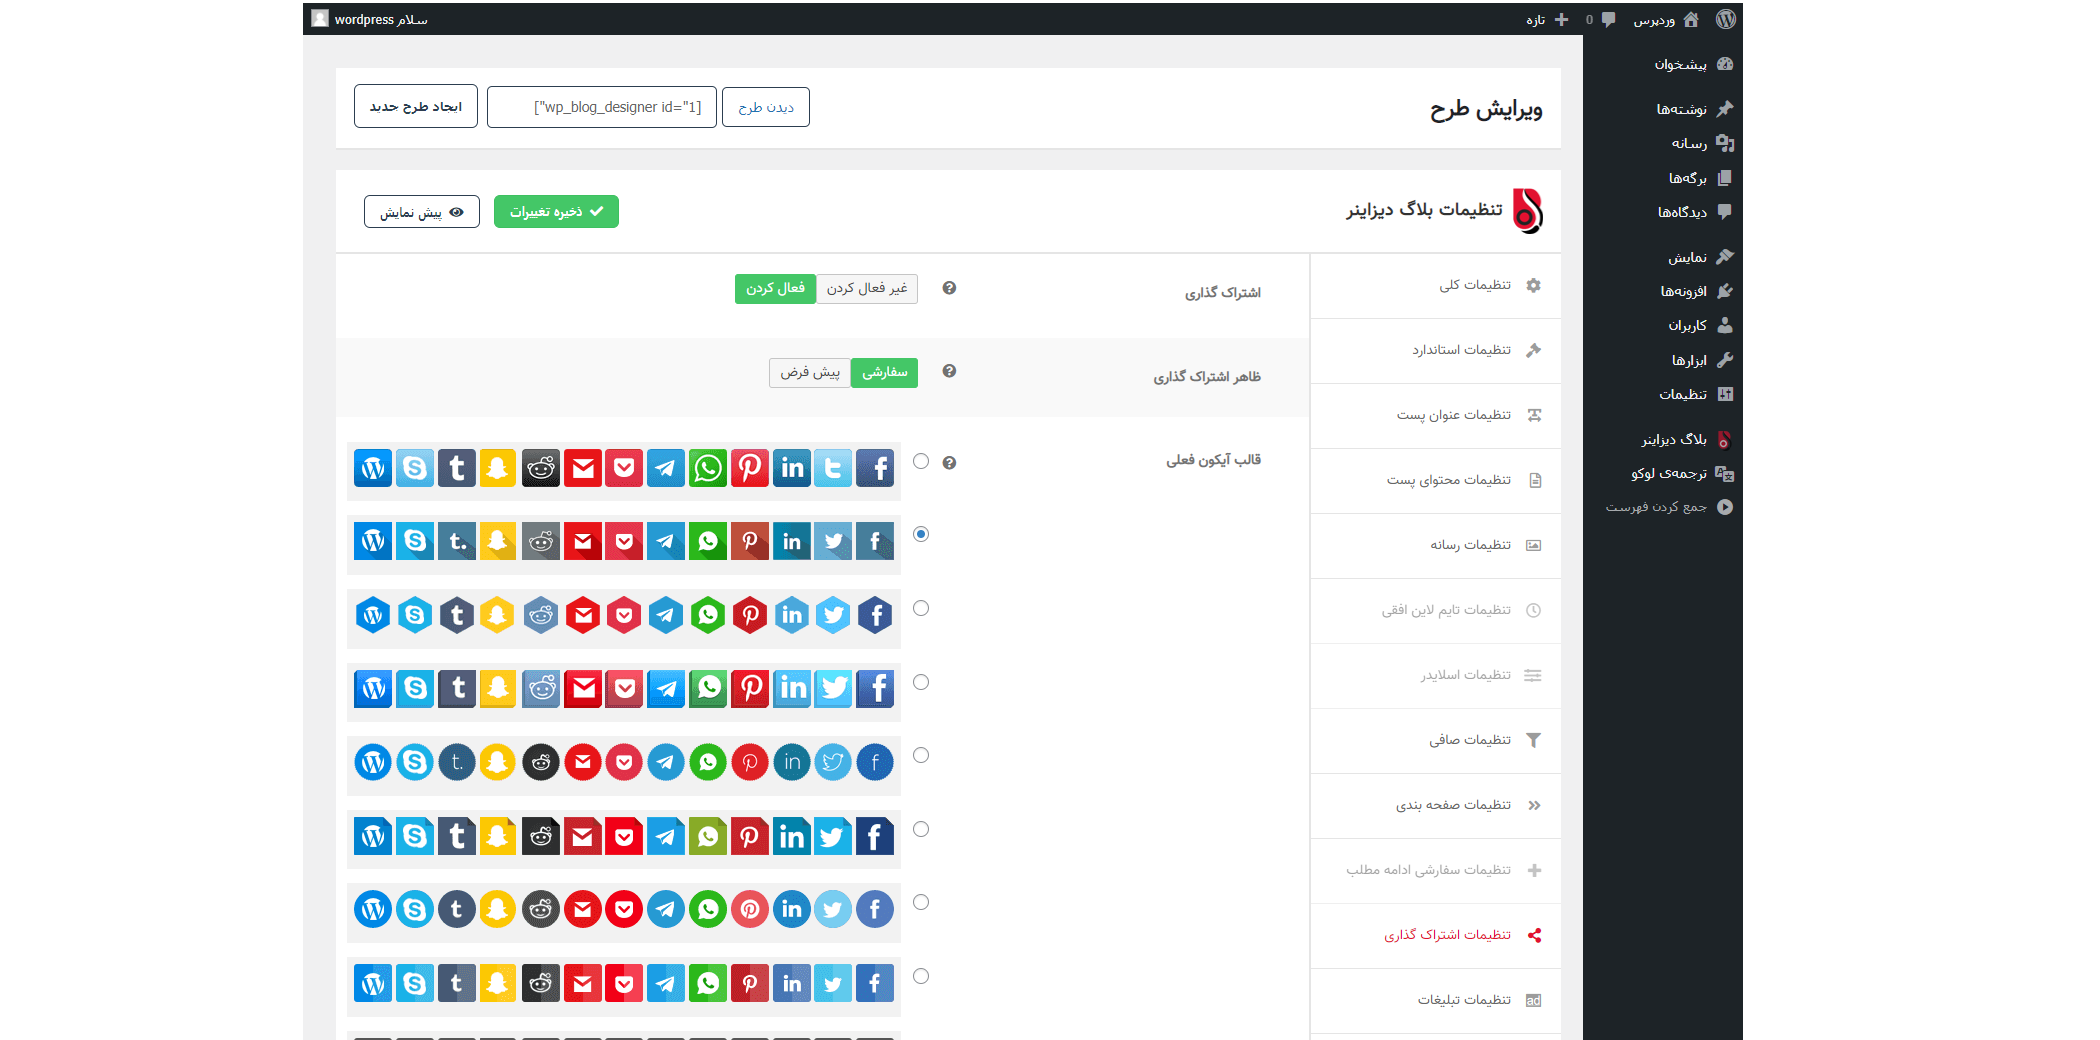Screen dimensions: 2100x1040
Task: Click WhatsApp icon in first icon theme row
Action: 708,468
